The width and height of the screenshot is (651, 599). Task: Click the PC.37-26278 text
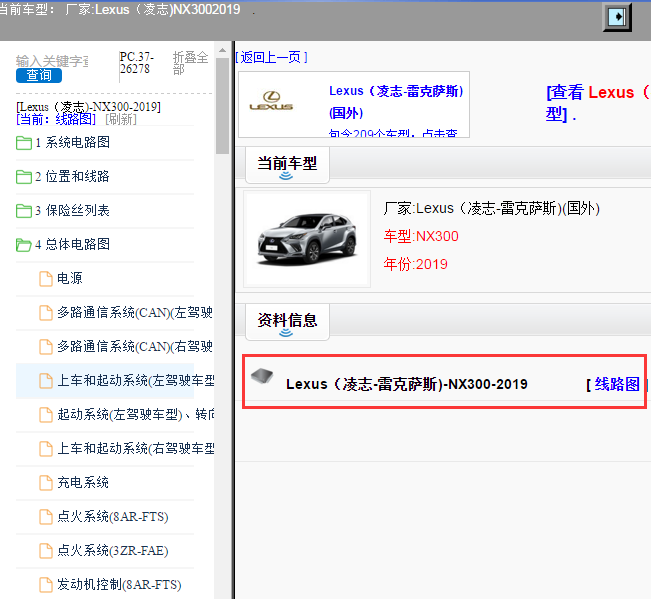click(137, 63)
